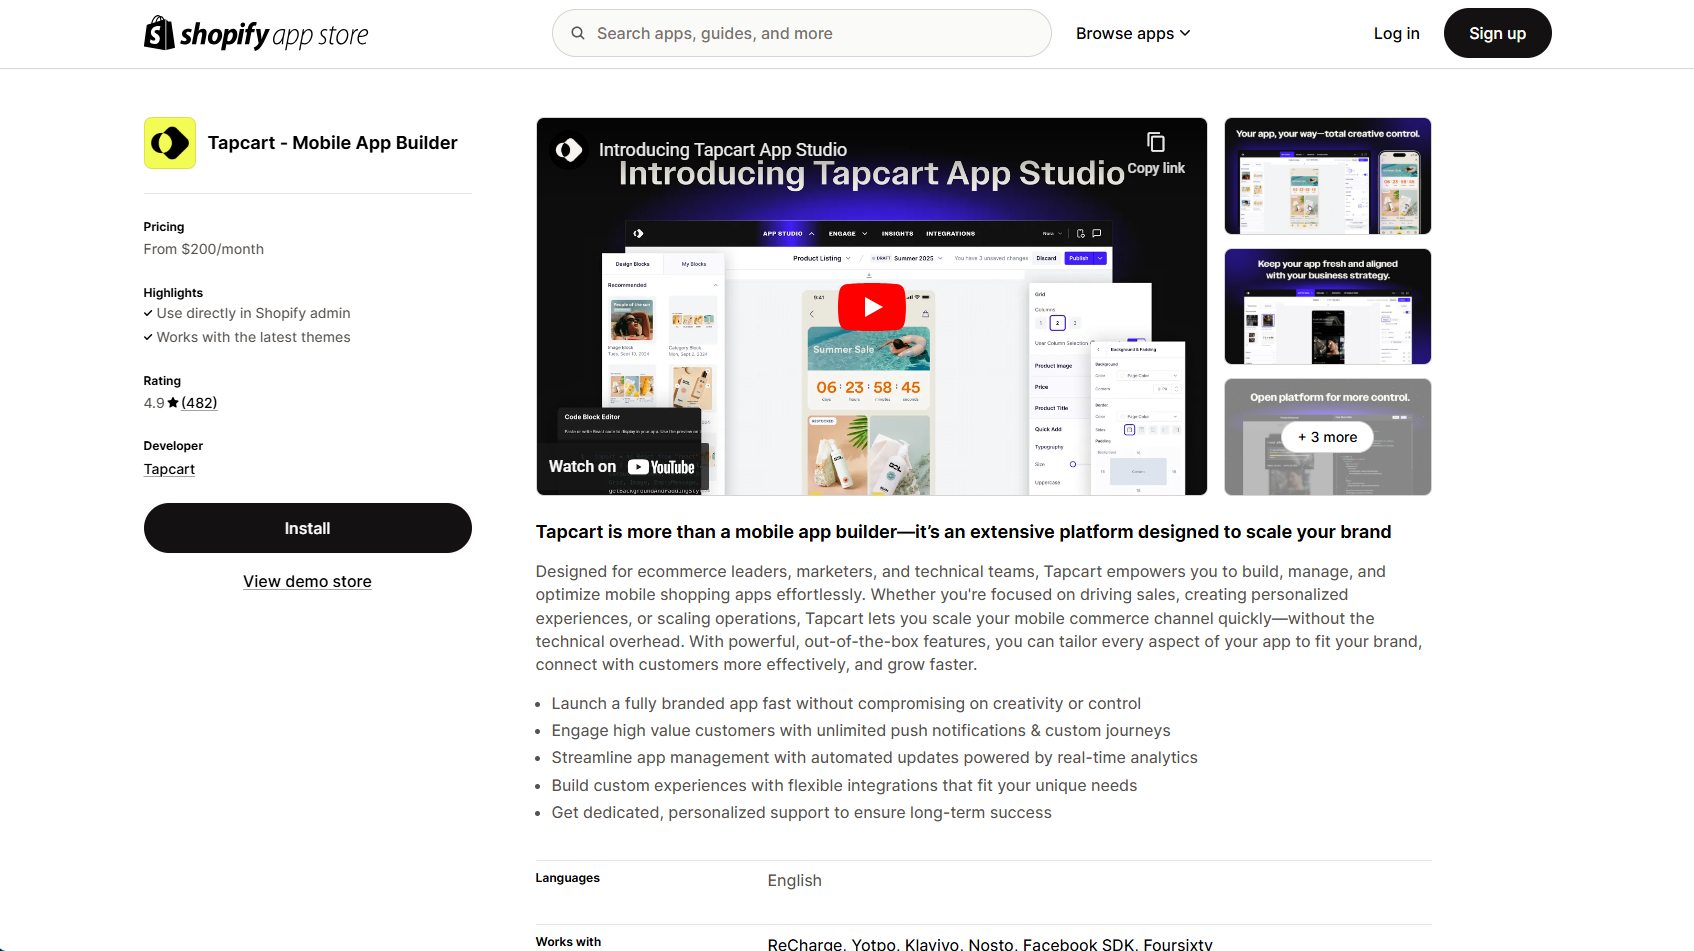Screen dimensions: 1694x951
Task: Click the Shopify bag logo icon
Action: [159, 33]
